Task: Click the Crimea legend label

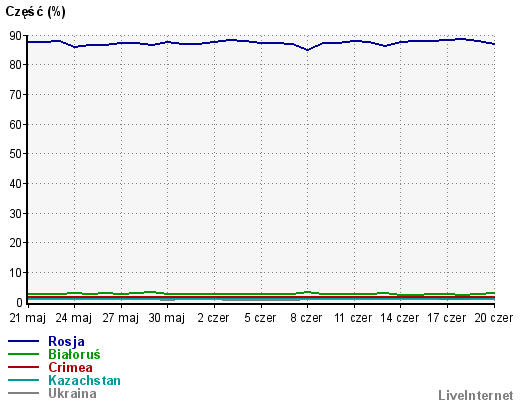Action: pyautogui.click(x=70, y=367)
